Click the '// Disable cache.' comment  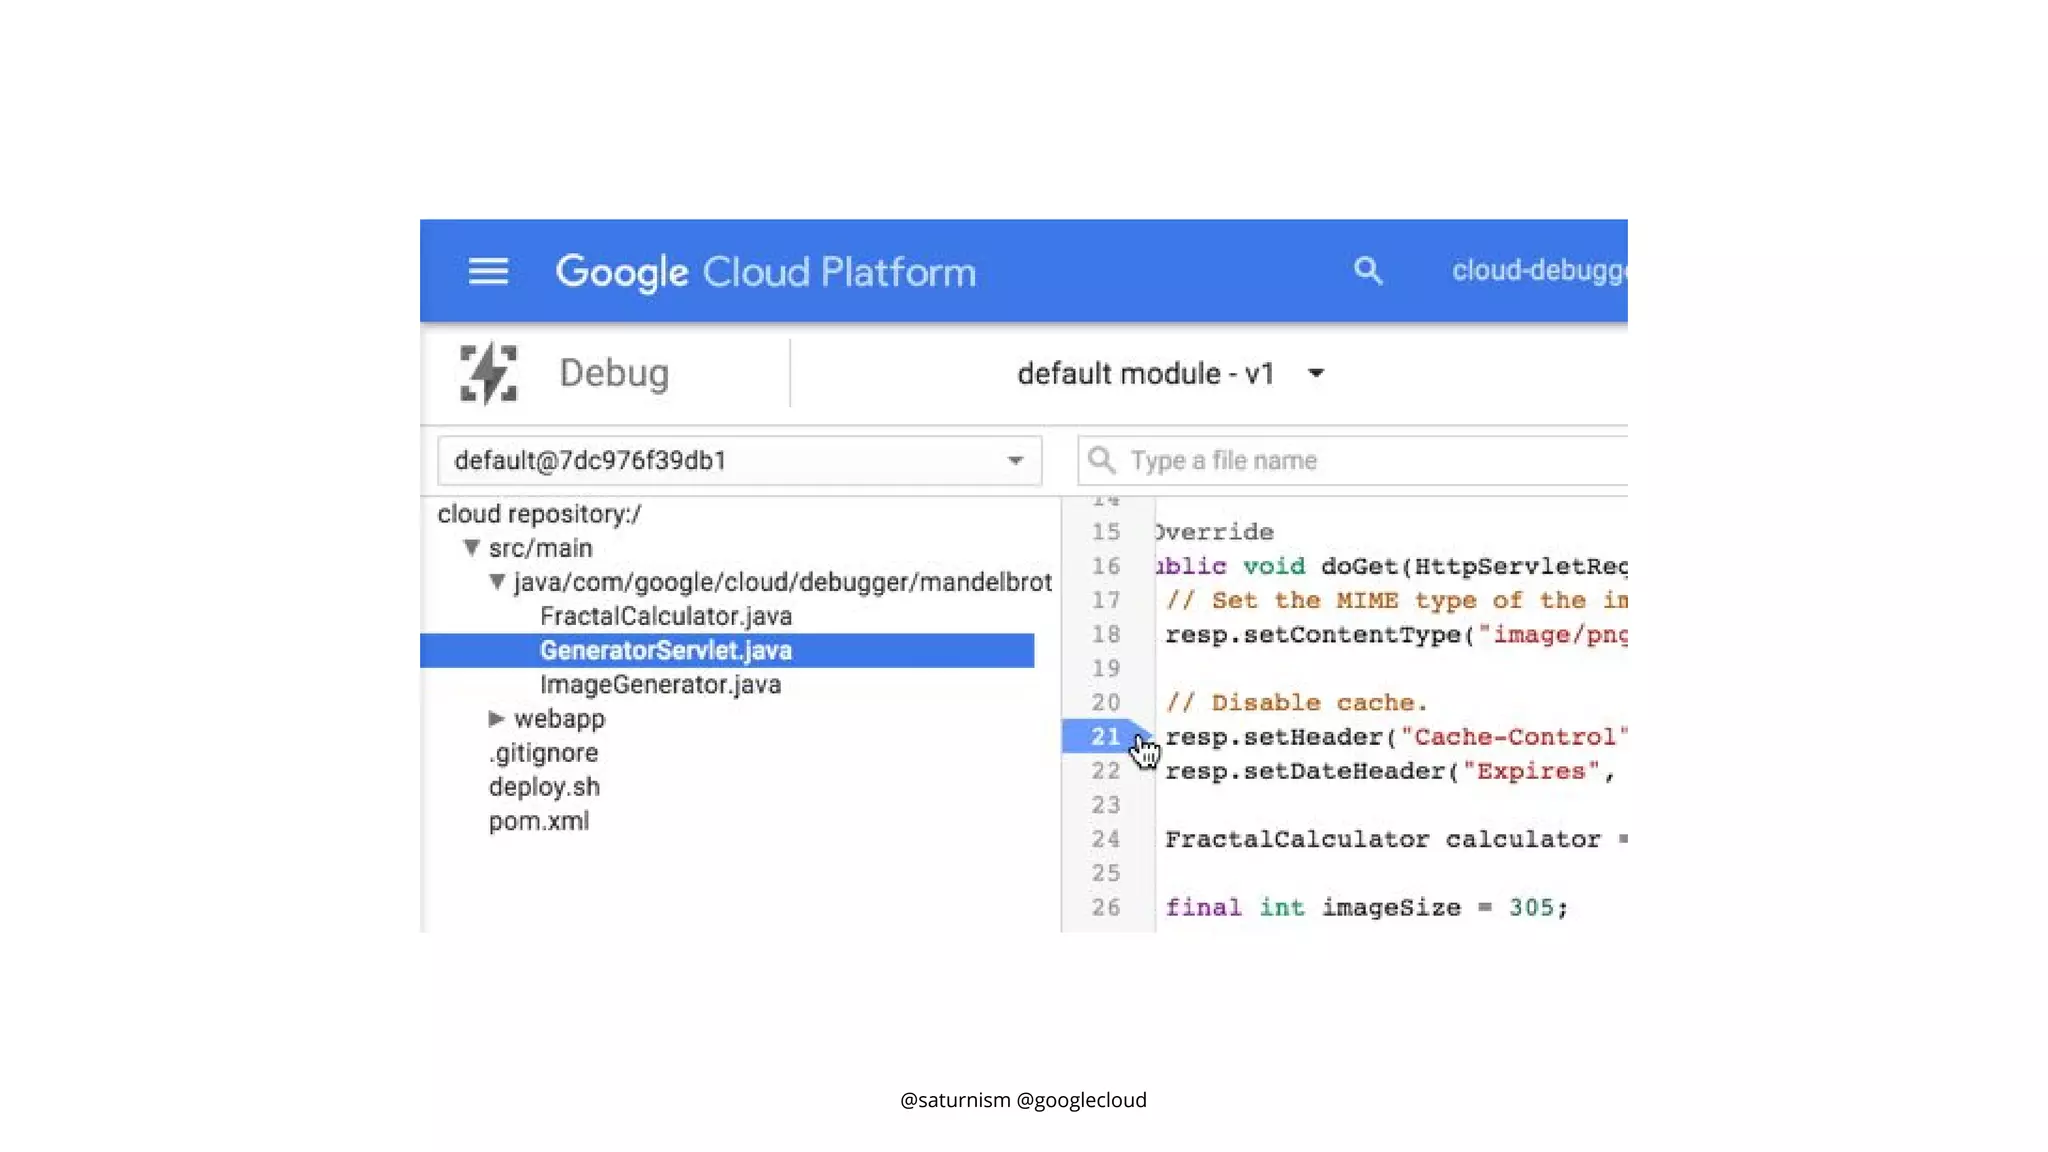coord(1297,703)
